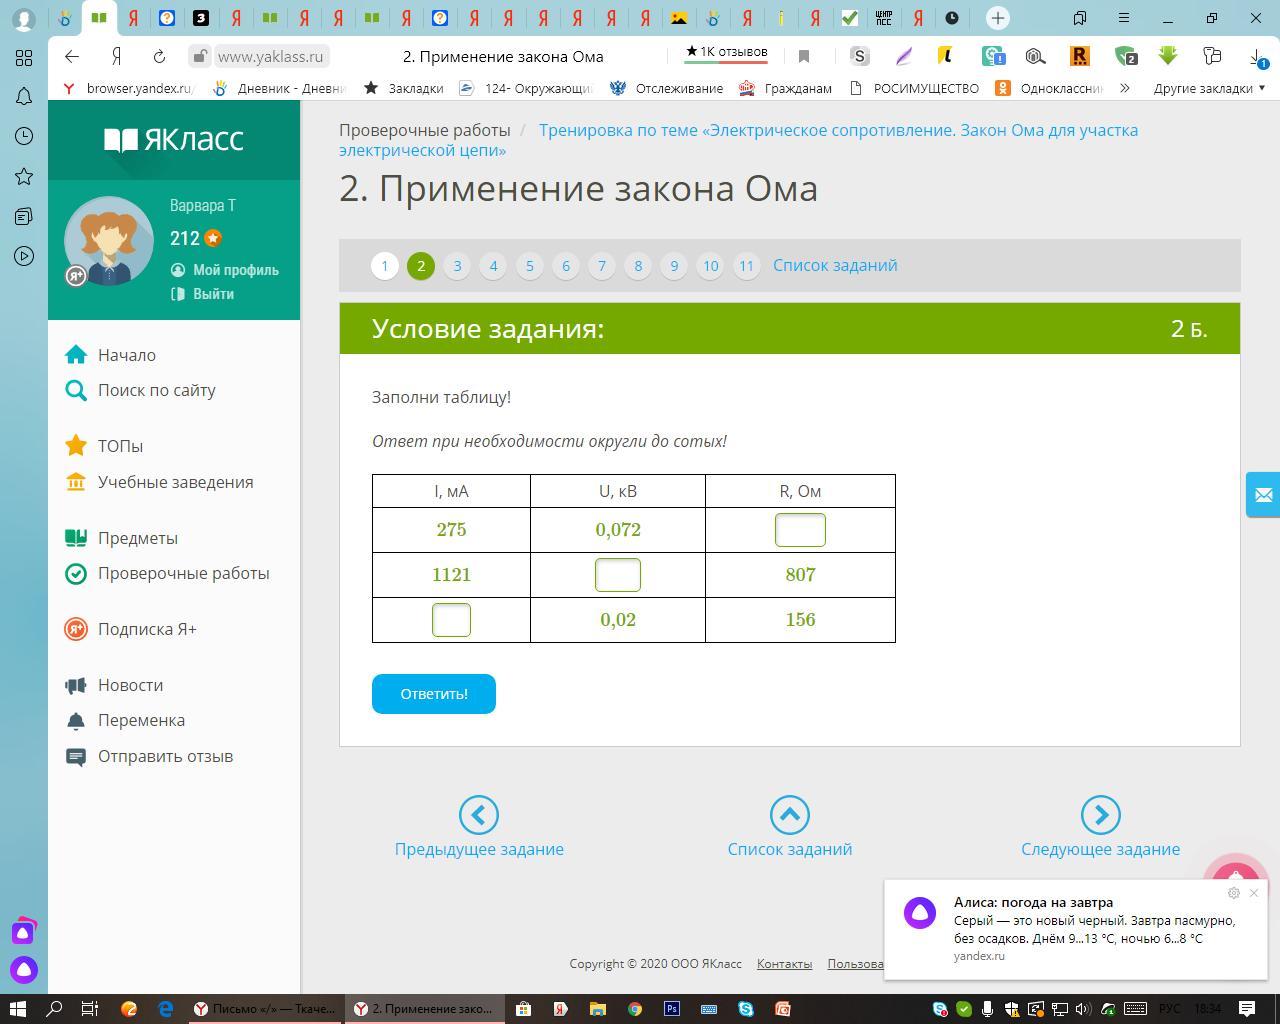Image resolution: width=1280 pixels, height=1024 pixels.
Task: Click the www.yaklass.ru address field
Action: [270, 56]
